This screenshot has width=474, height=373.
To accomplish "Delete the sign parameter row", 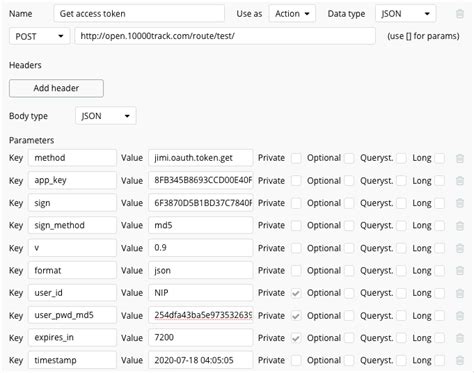I will click(x=460, y=203).
